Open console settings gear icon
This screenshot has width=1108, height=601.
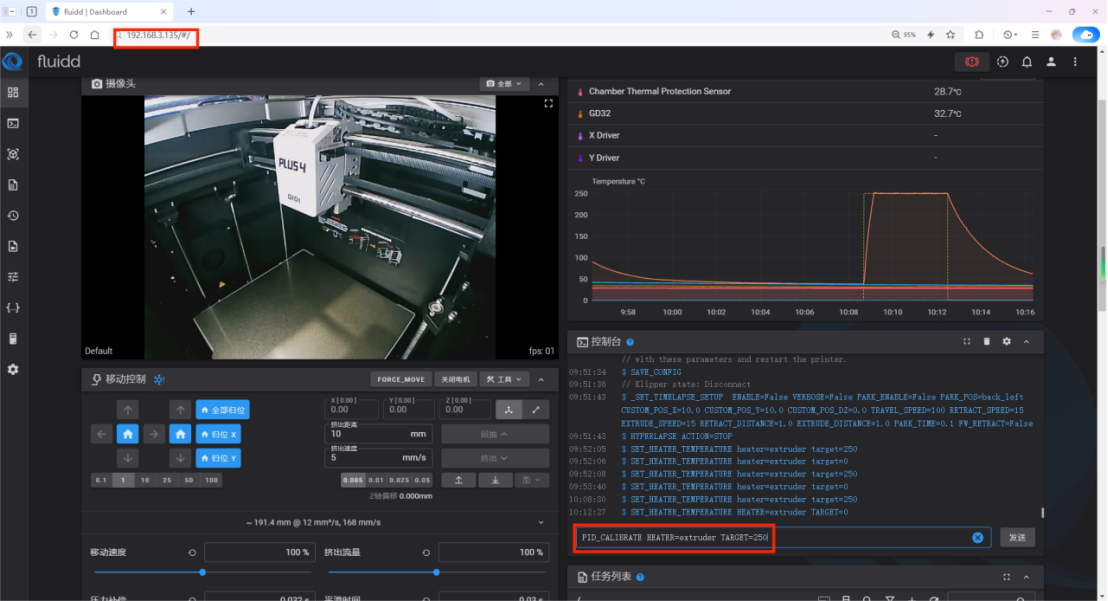click(x=1007, y=342)
